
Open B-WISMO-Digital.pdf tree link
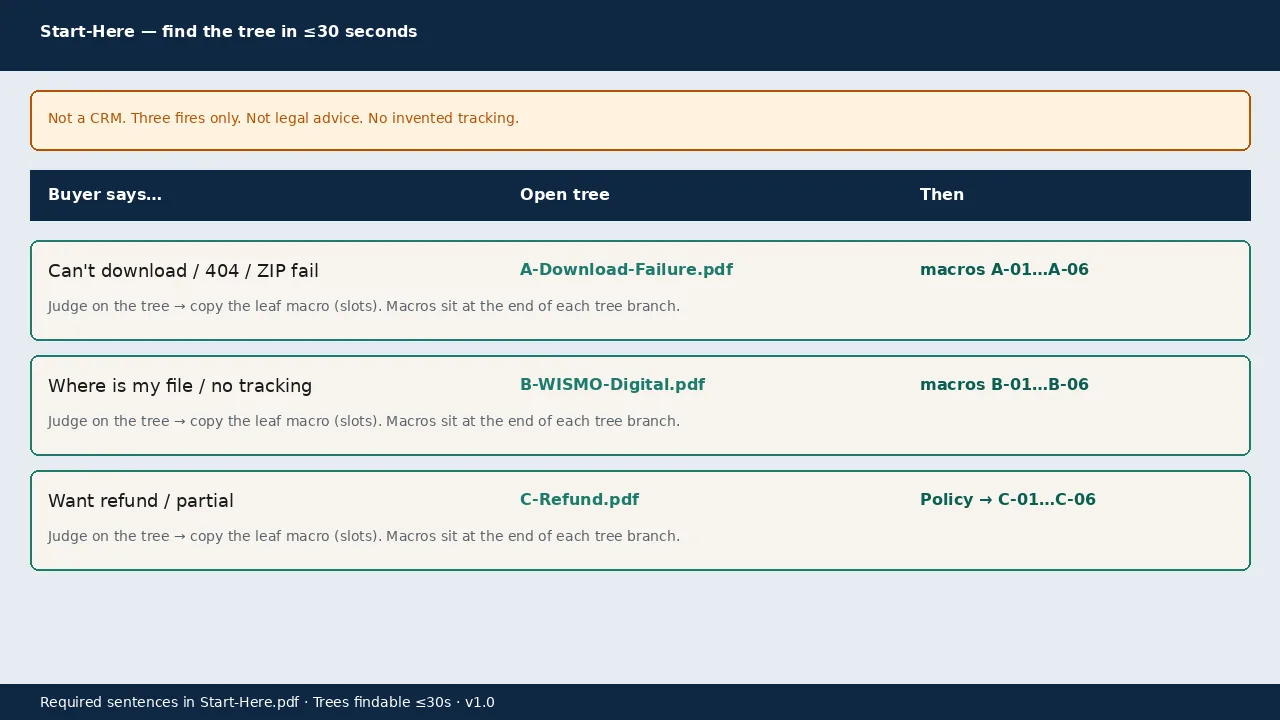(612, 385)
